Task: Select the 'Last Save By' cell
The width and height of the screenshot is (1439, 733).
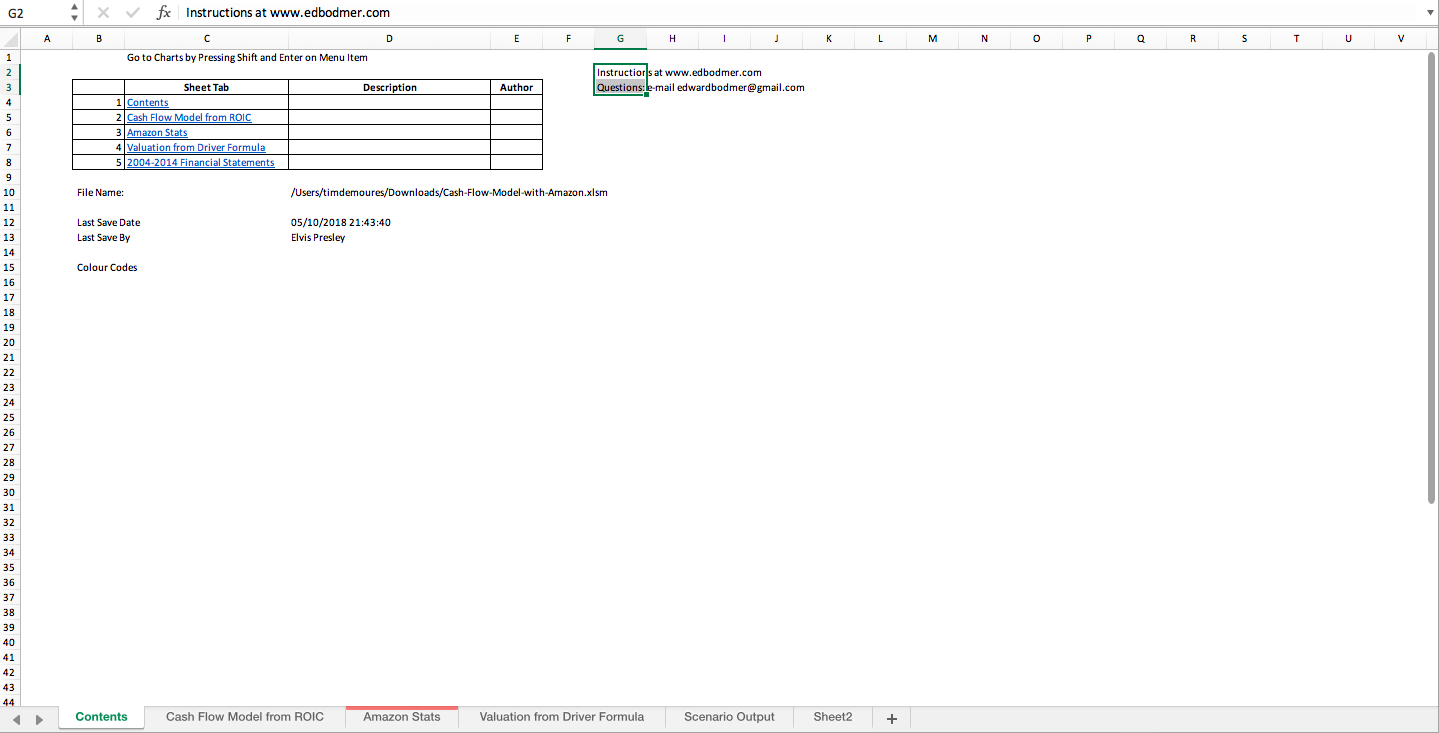Action: 99,238
